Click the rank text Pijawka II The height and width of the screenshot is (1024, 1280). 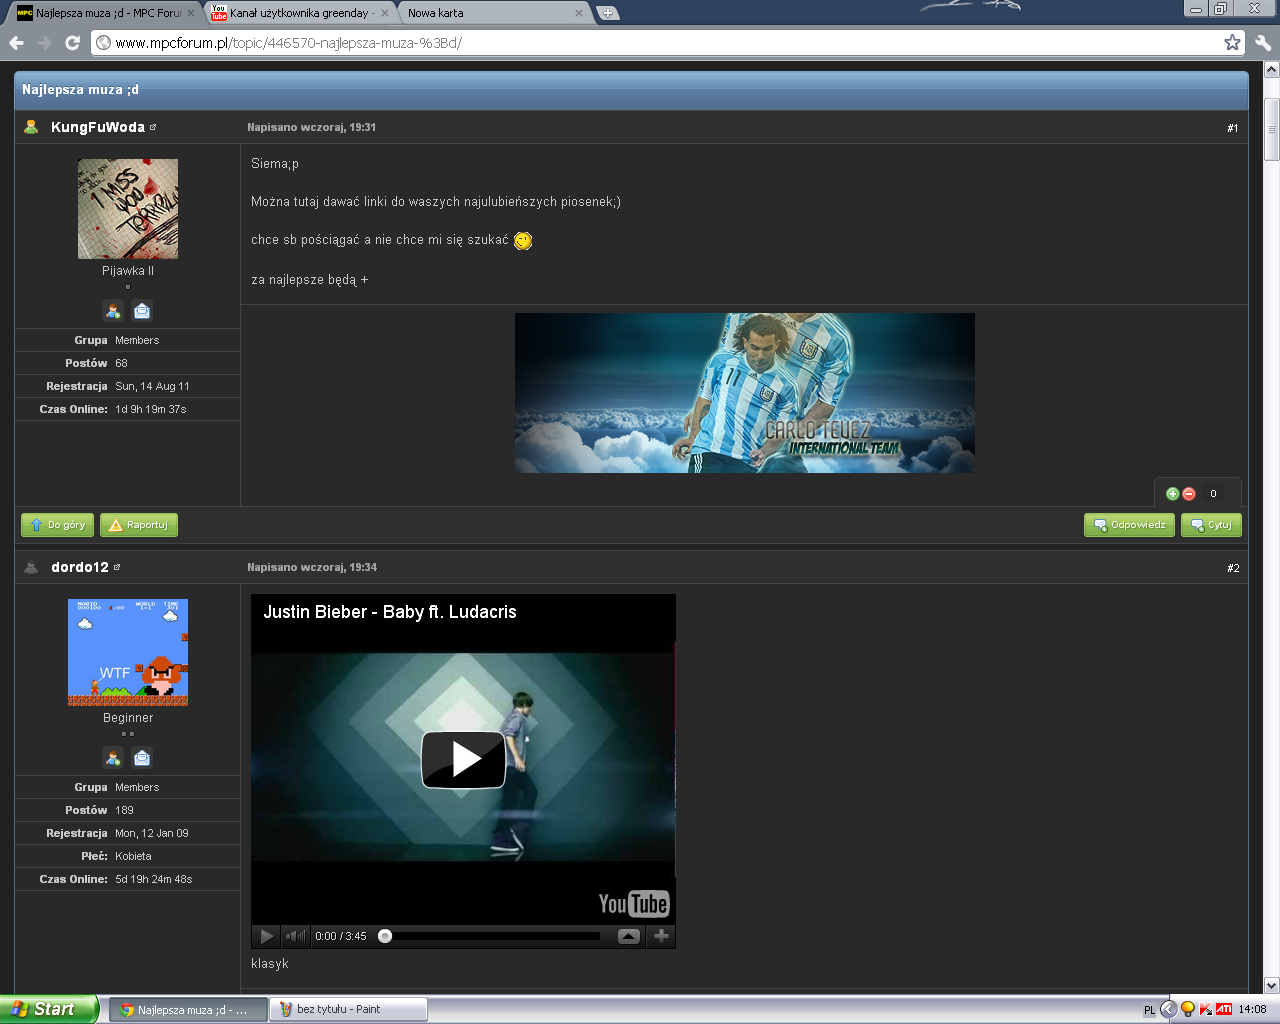tap(128, 271)
